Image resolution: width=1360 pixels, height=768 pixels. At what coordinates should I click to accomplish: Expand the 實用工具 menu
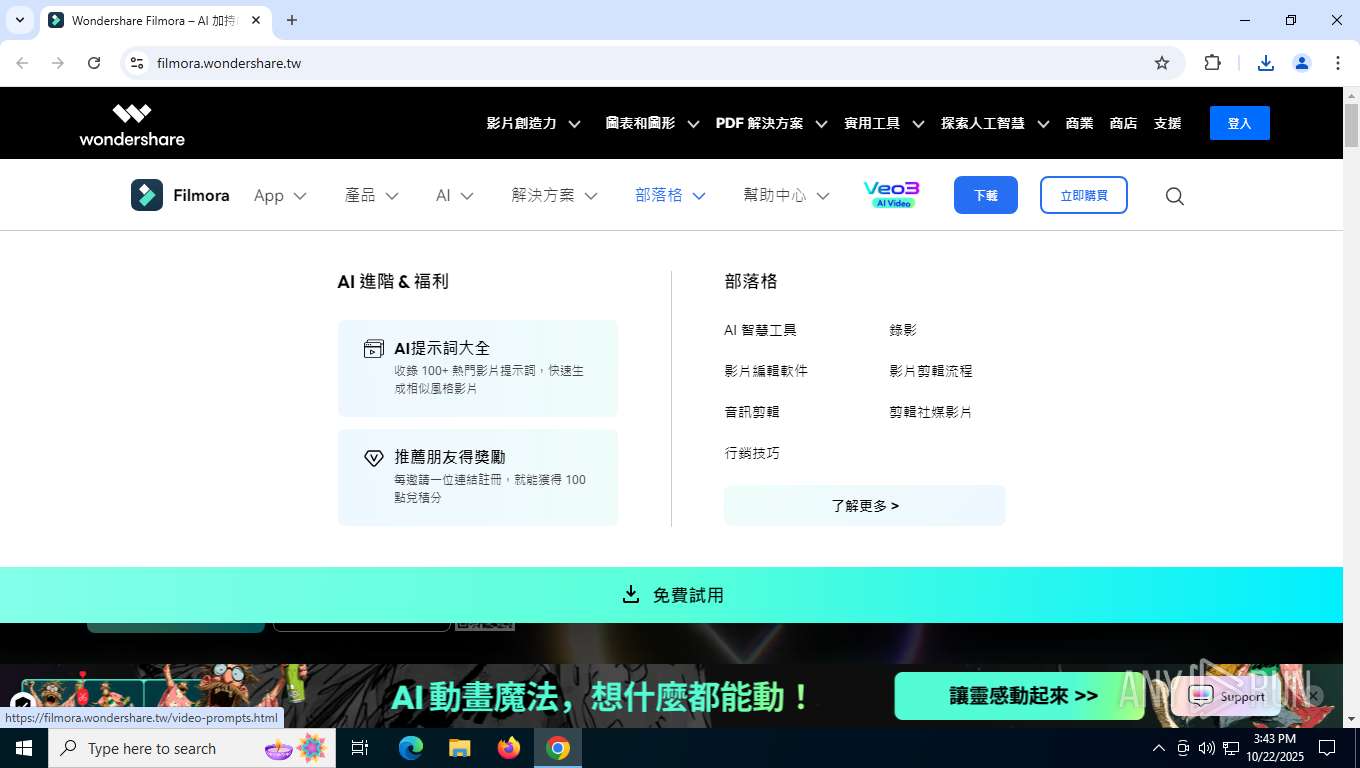coord(883,123)
